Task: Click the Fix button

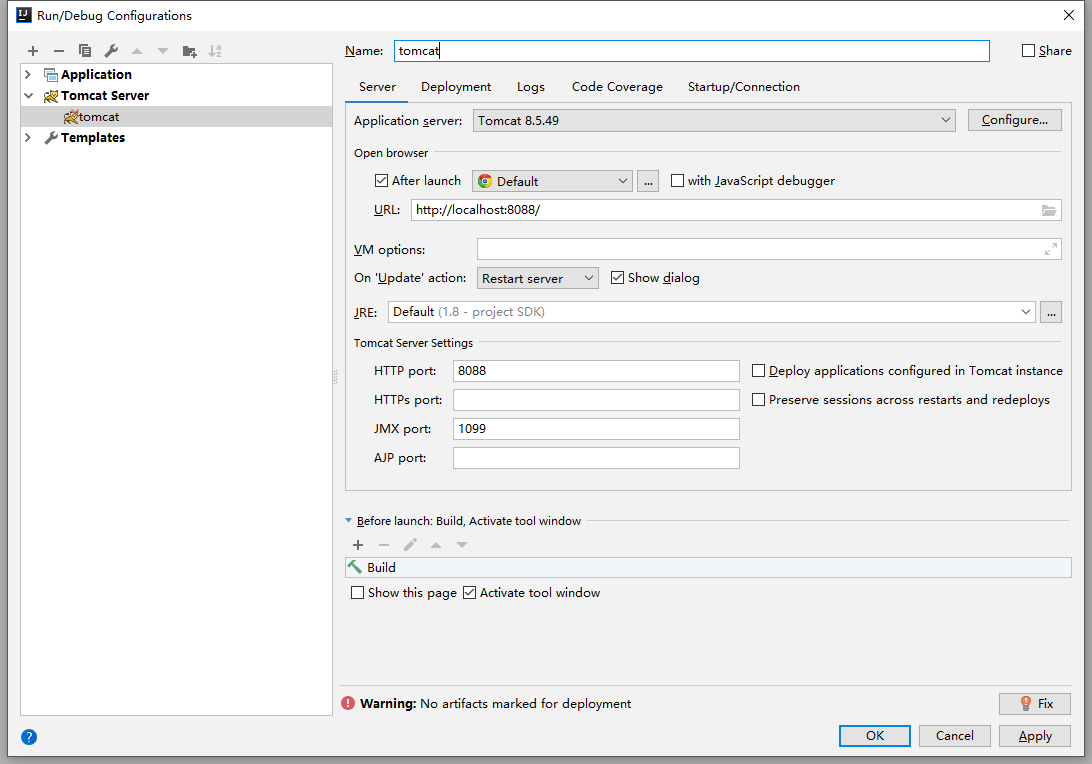Action: [1035, 703]
